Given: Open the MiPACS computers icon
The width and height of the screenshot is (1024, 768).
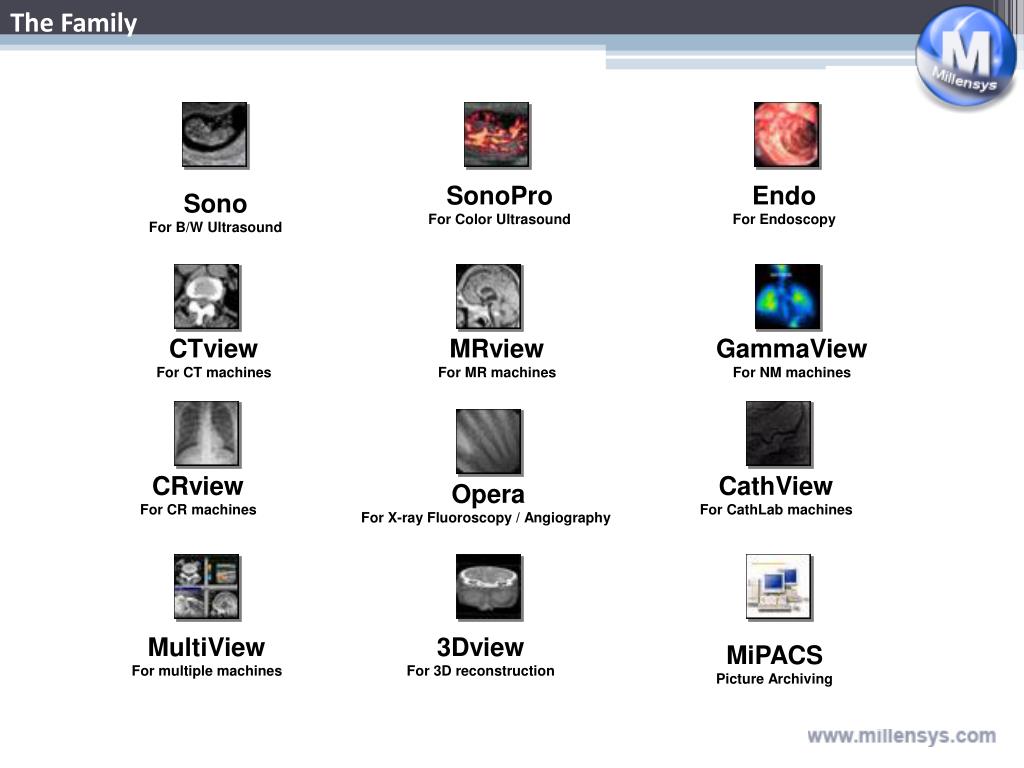Looking at the screenshot, I should (779, 586).
